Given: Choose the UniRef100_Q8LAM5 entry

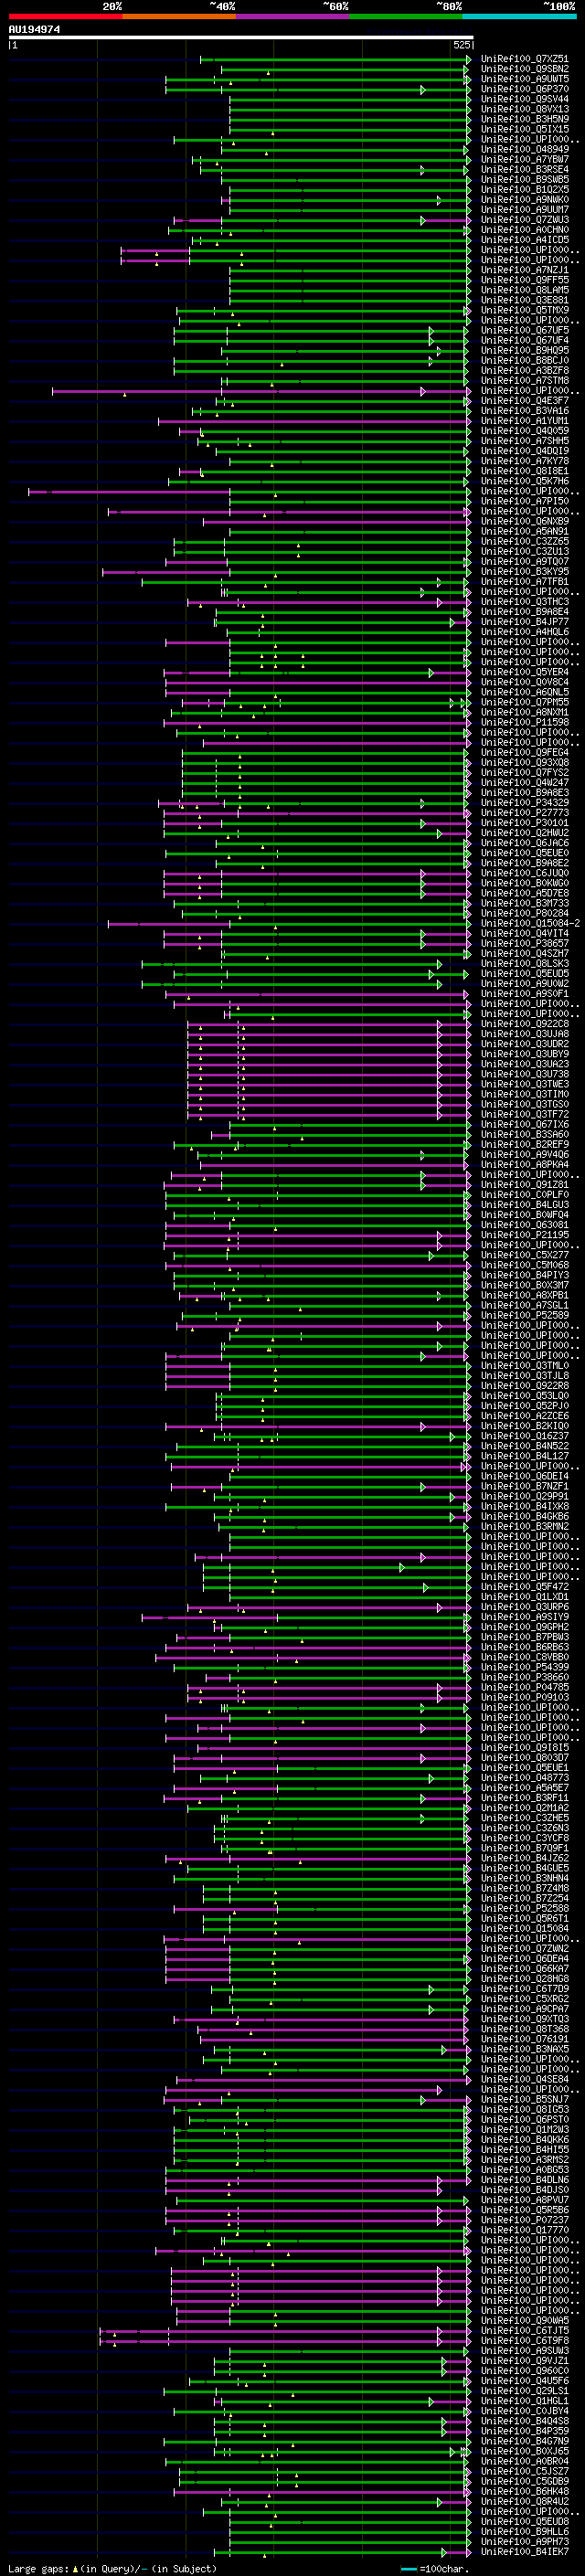Looking at the screenshot, I should click(x=524, y=291).
